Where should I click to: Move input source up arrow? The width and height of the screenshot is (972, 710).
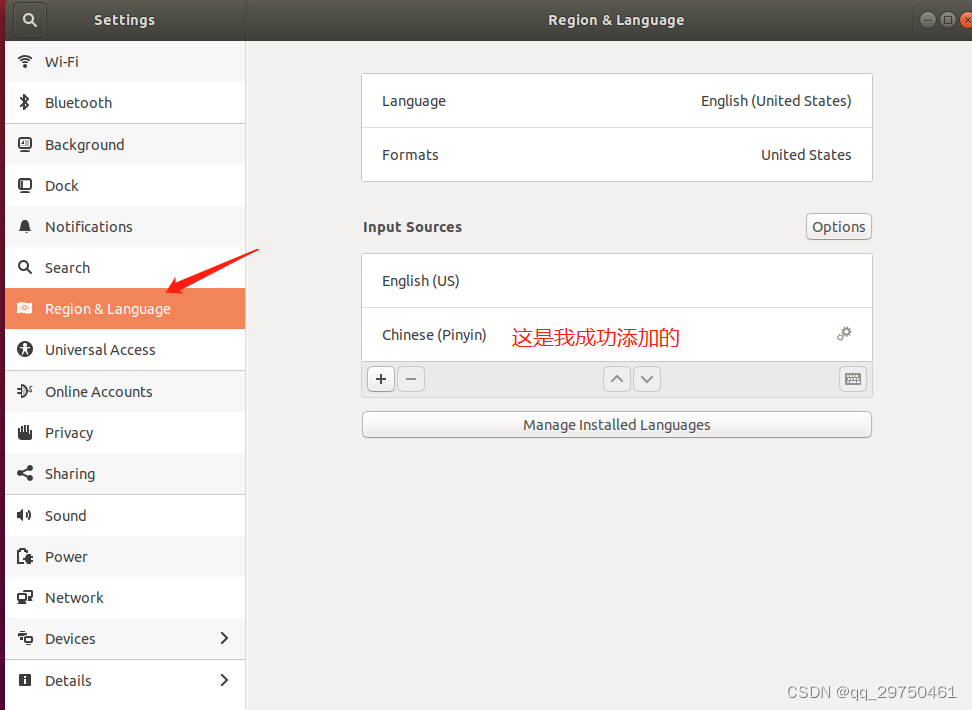617,379
